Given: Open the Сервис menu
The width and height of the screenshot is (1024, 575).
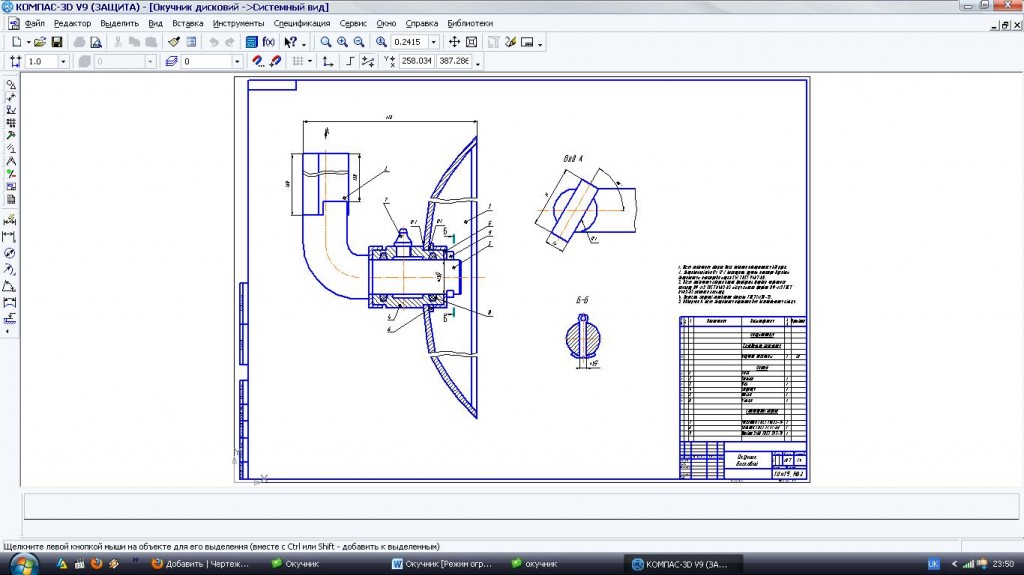Looking at the screenshot, I should coord(353,24).
